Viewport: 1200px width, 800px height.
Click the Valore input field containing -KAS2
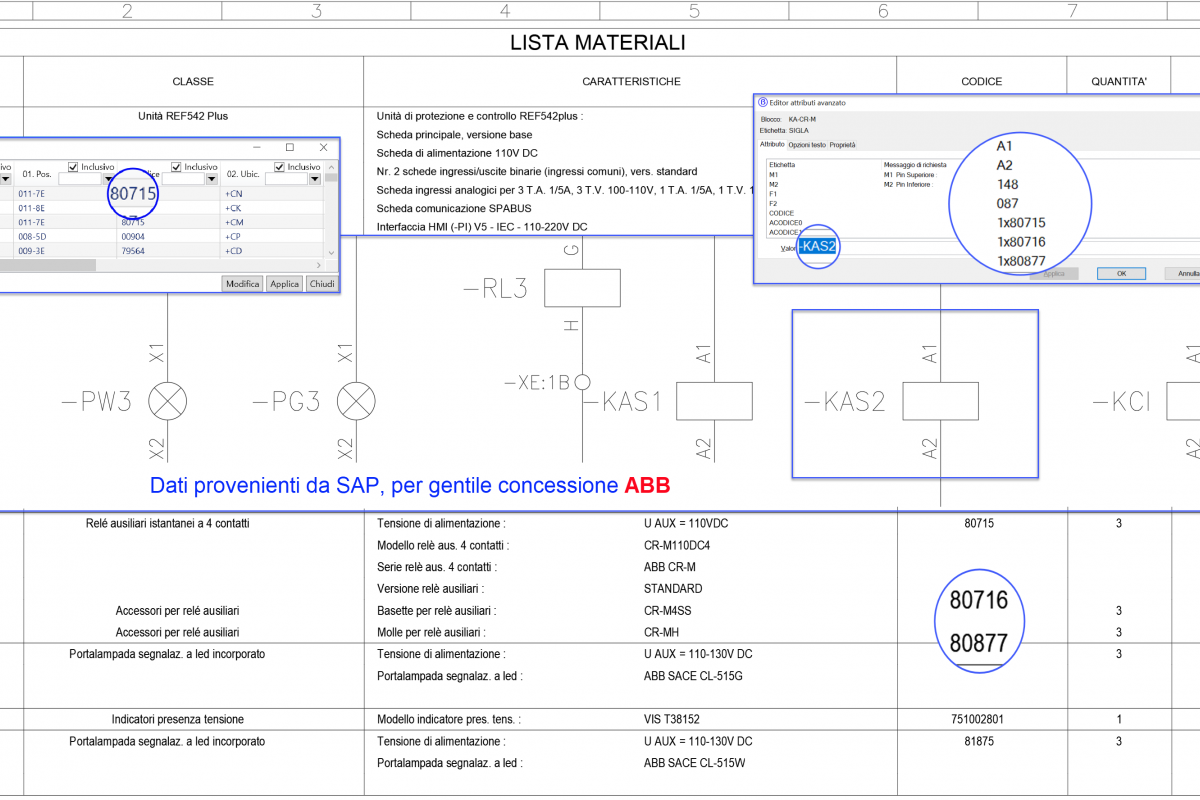click(x=996, y=246)
